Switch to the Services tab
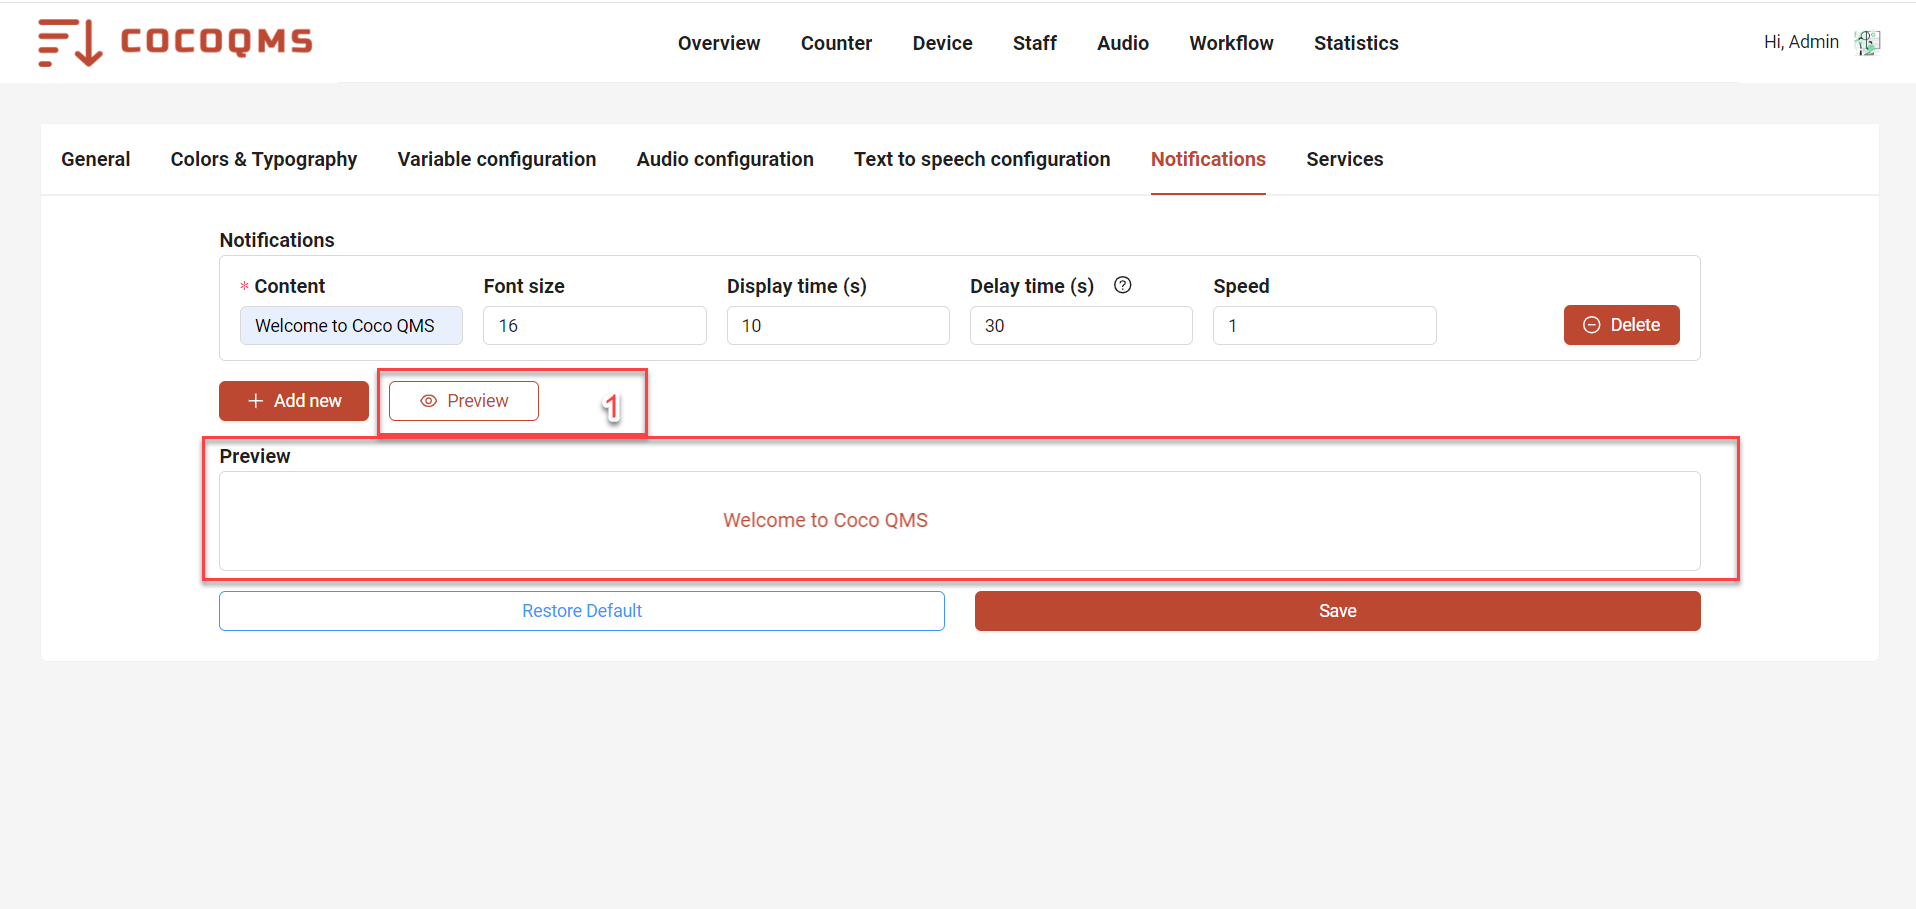 [1345, 159]
